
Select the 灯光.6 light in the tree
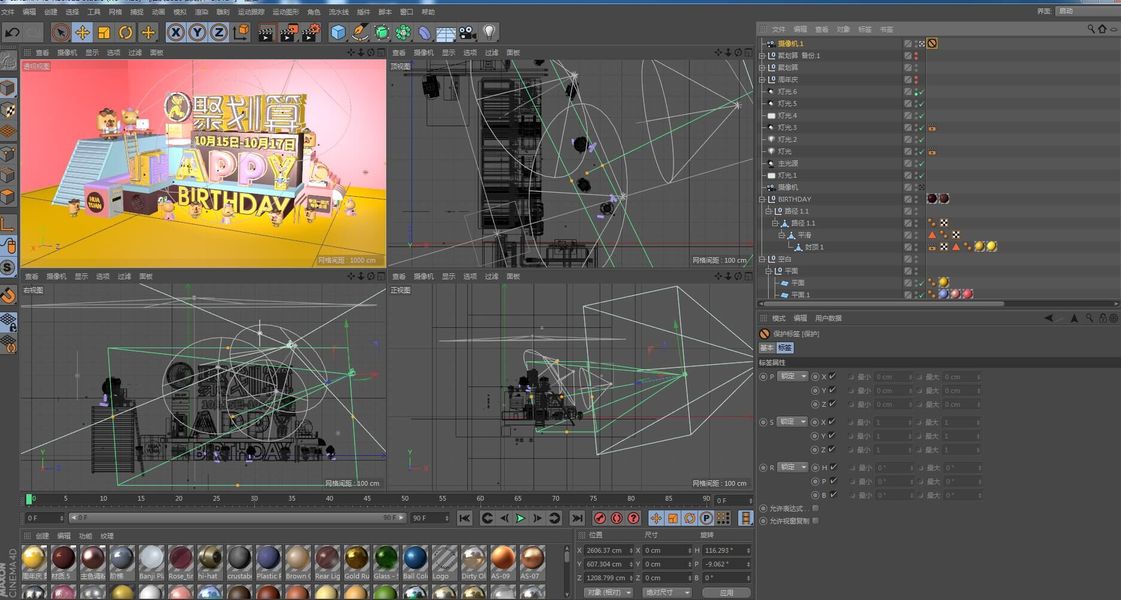pyautogui.click(x=787, y=92)
